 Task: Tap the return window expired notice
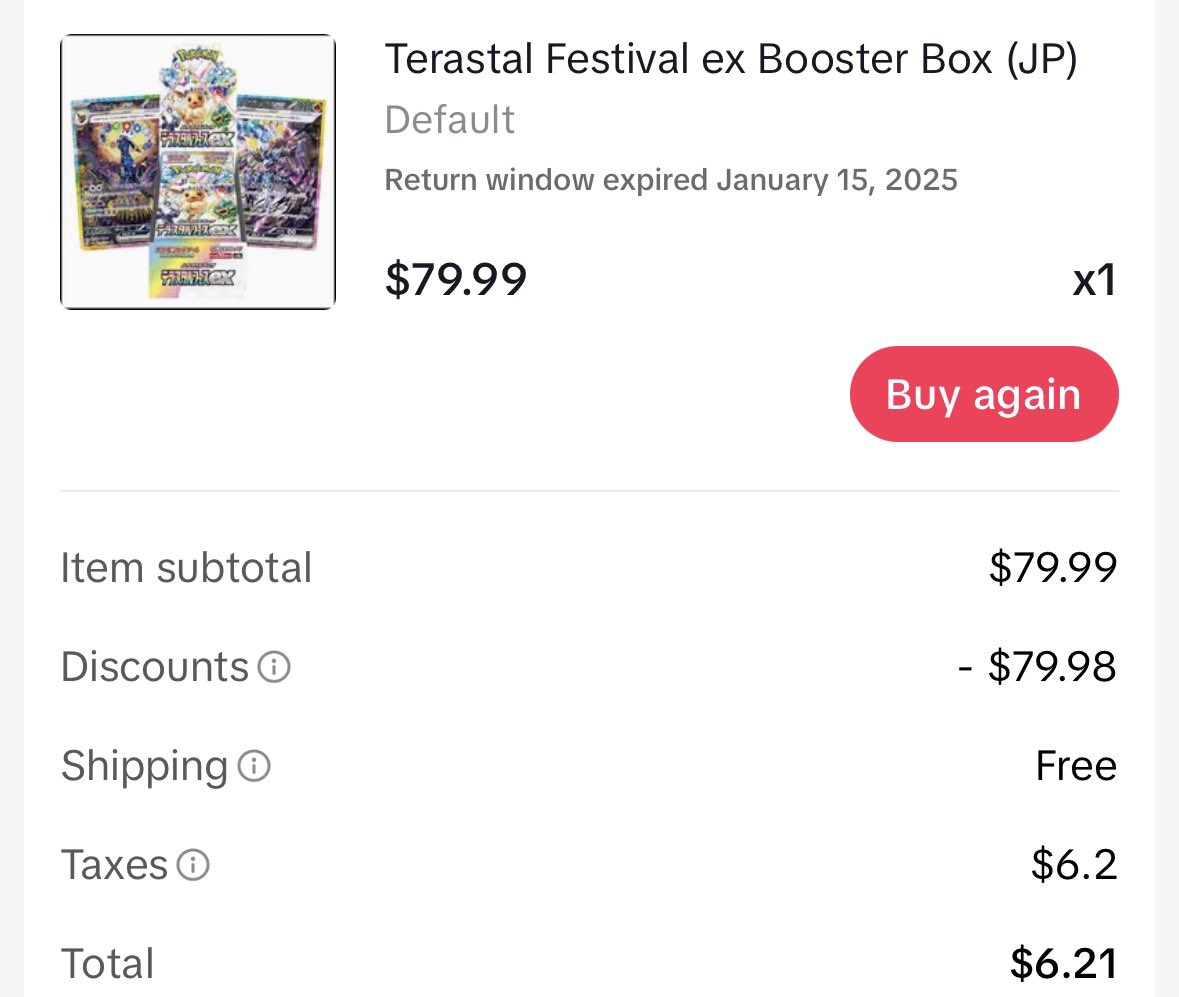coord(671,180)
